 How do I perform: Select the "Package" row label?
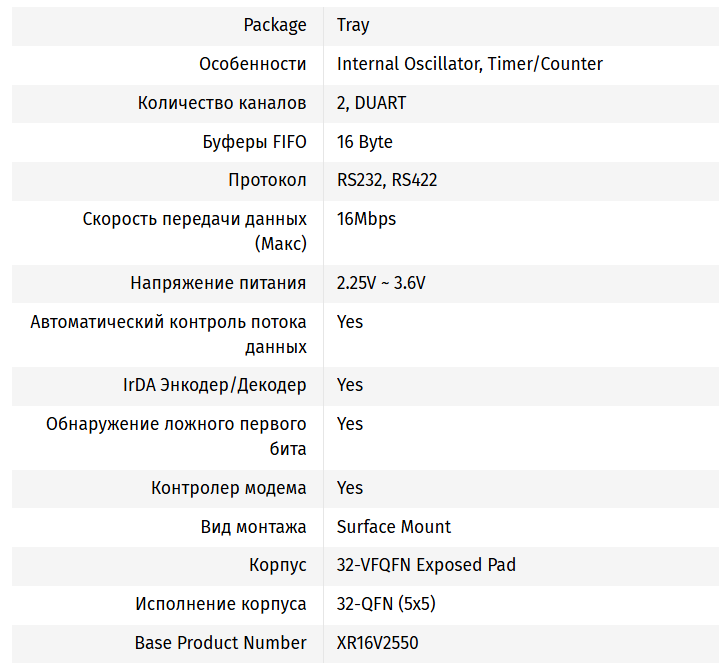pos(275,25)
